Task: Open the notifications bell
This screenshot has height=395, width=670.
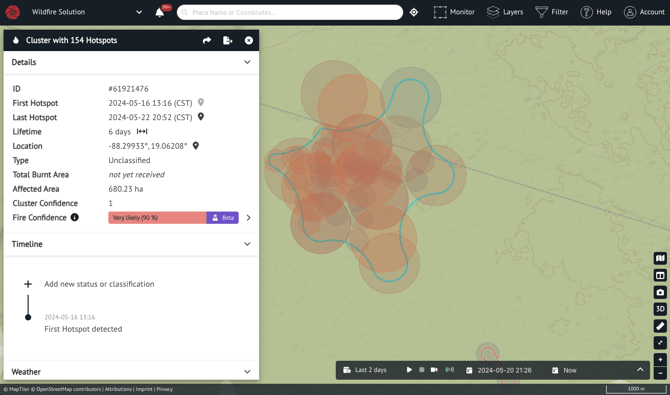Action: [159, 12]
